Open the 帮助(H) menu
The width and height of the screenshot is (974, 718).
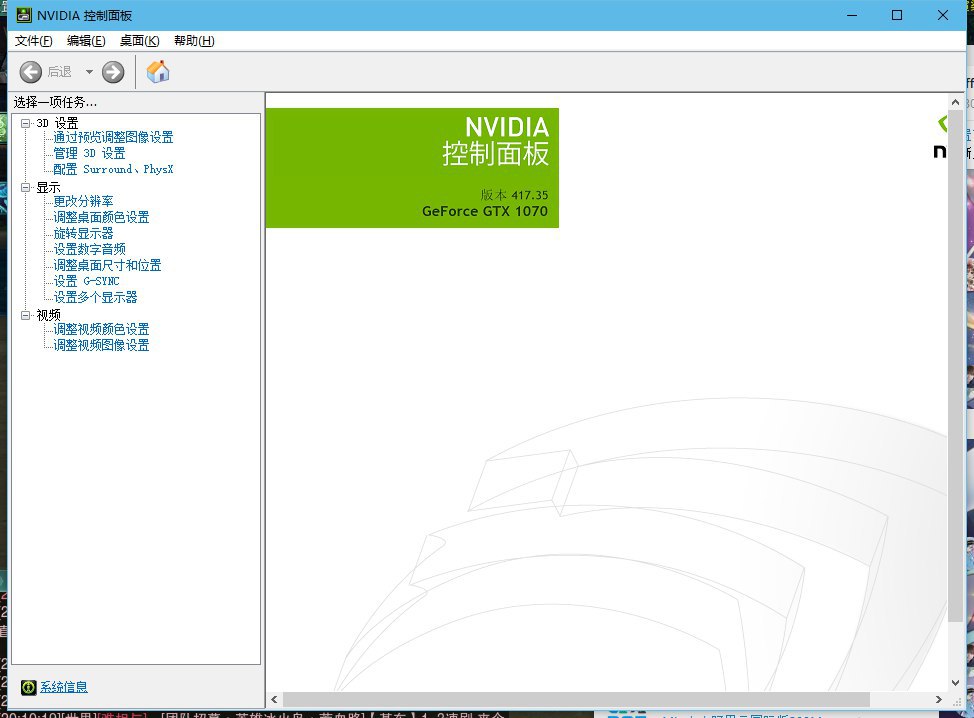[194, 41]
